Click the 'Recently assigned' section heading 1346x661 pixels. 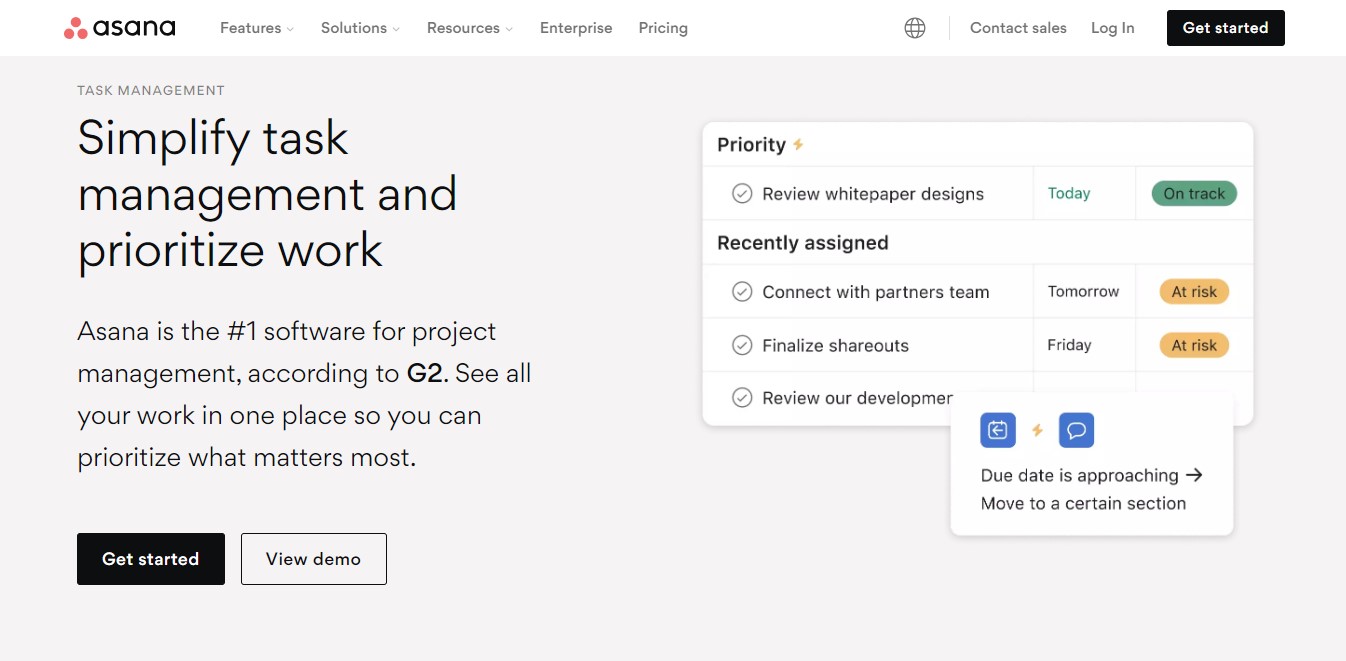click(x=803, y=243)
